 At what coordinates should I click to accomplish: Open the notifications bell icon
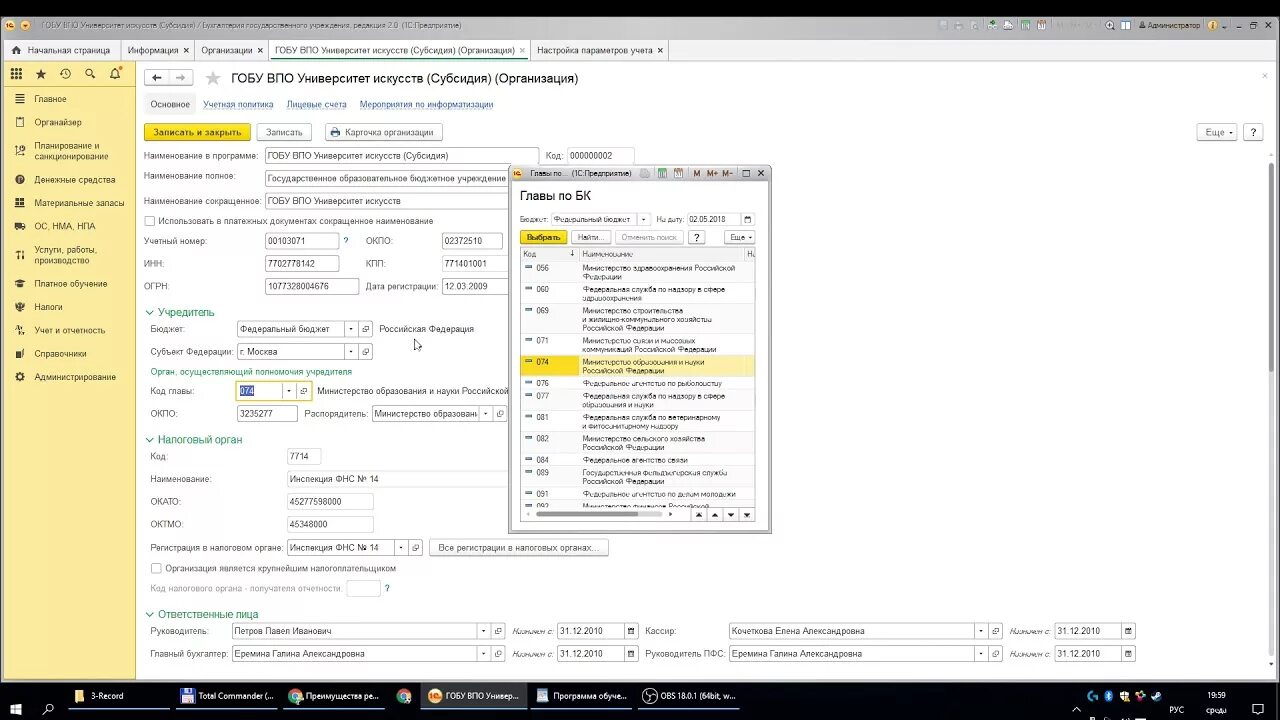[115, 74]
